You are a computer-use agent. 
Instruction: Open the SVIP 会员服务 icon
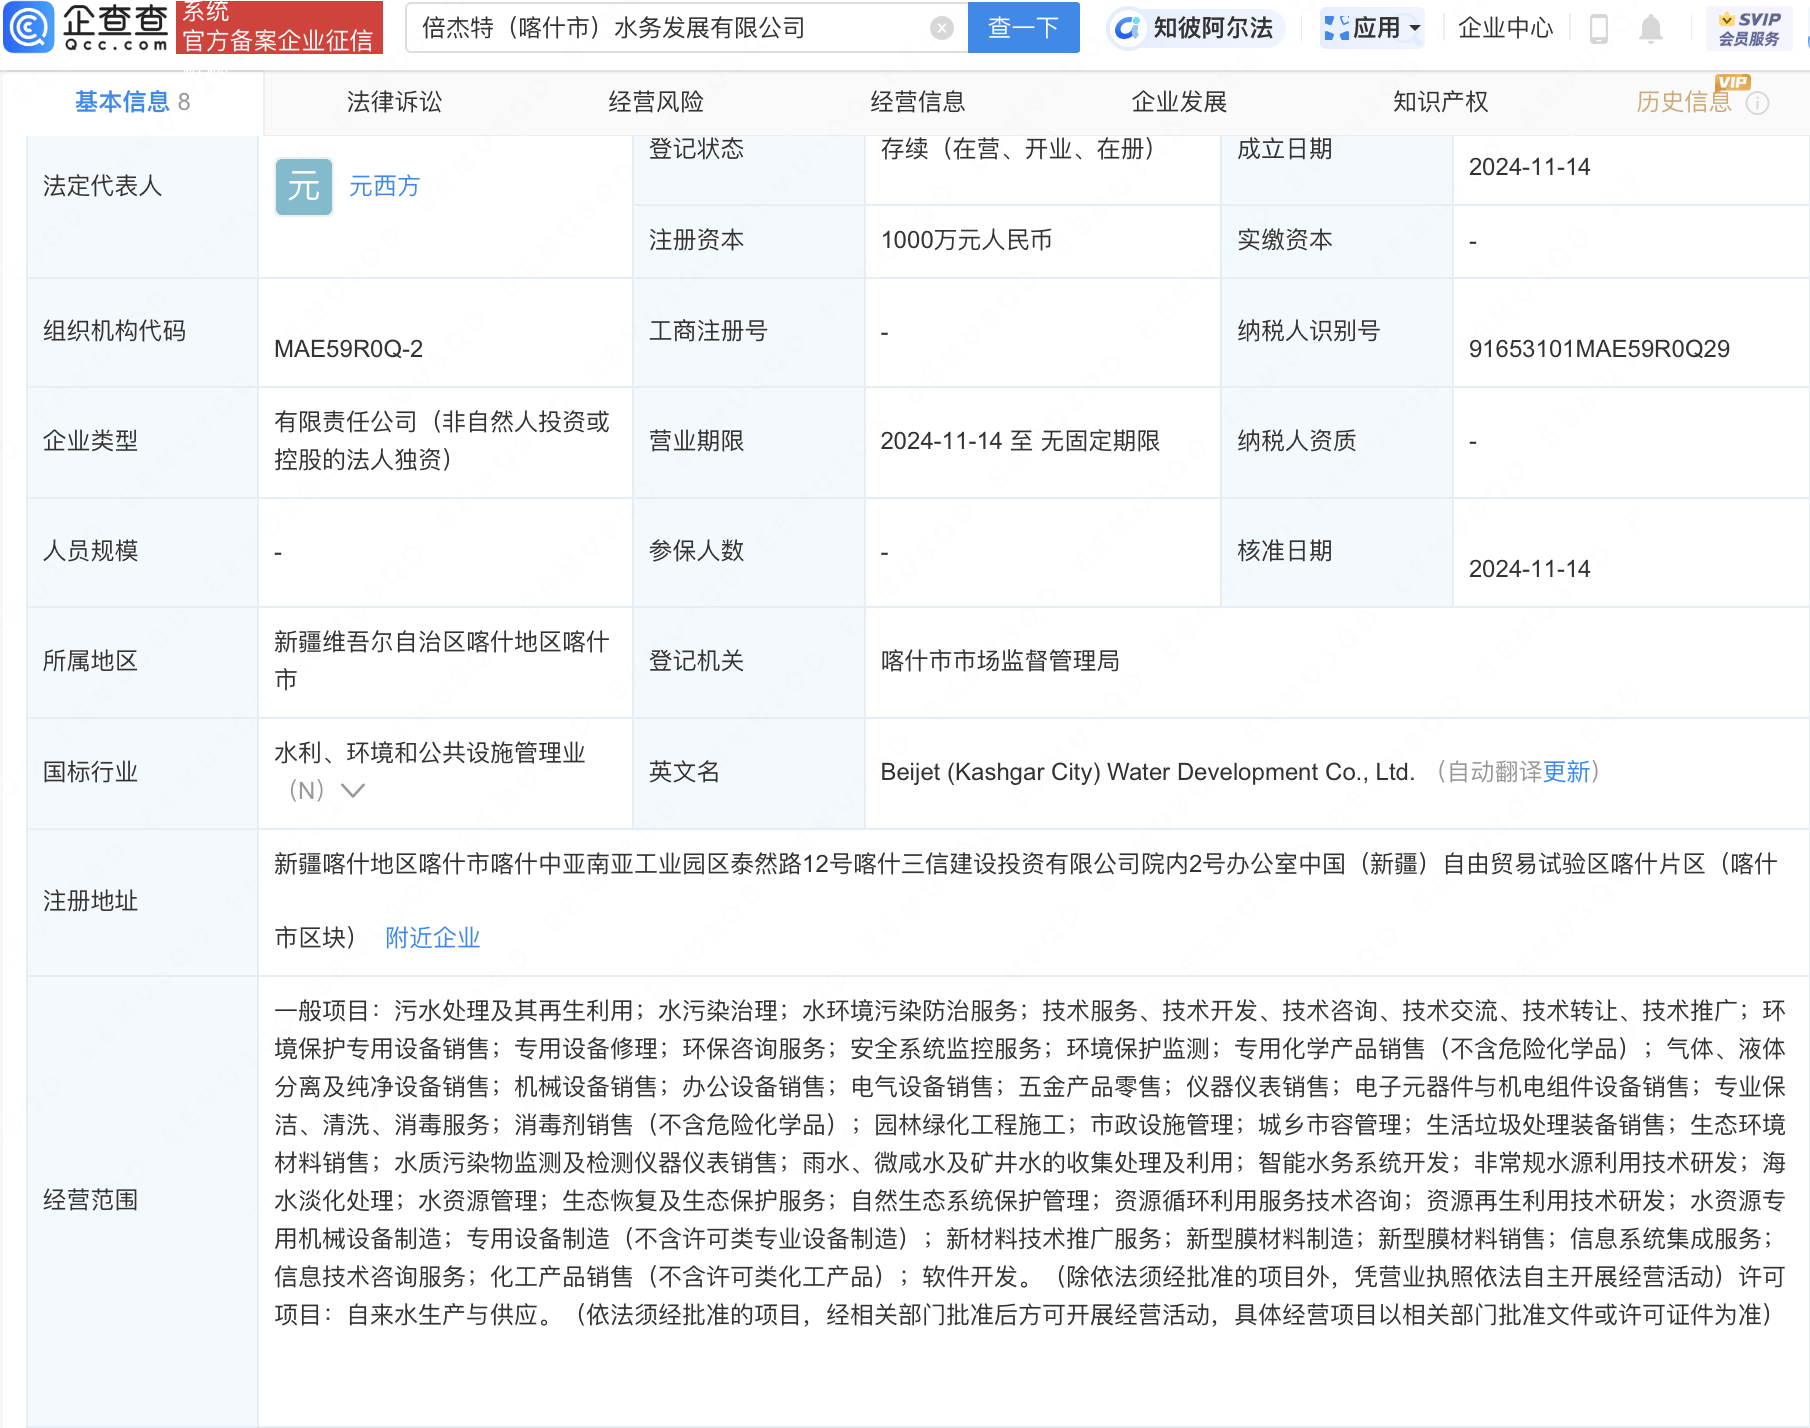point(1748,27)
